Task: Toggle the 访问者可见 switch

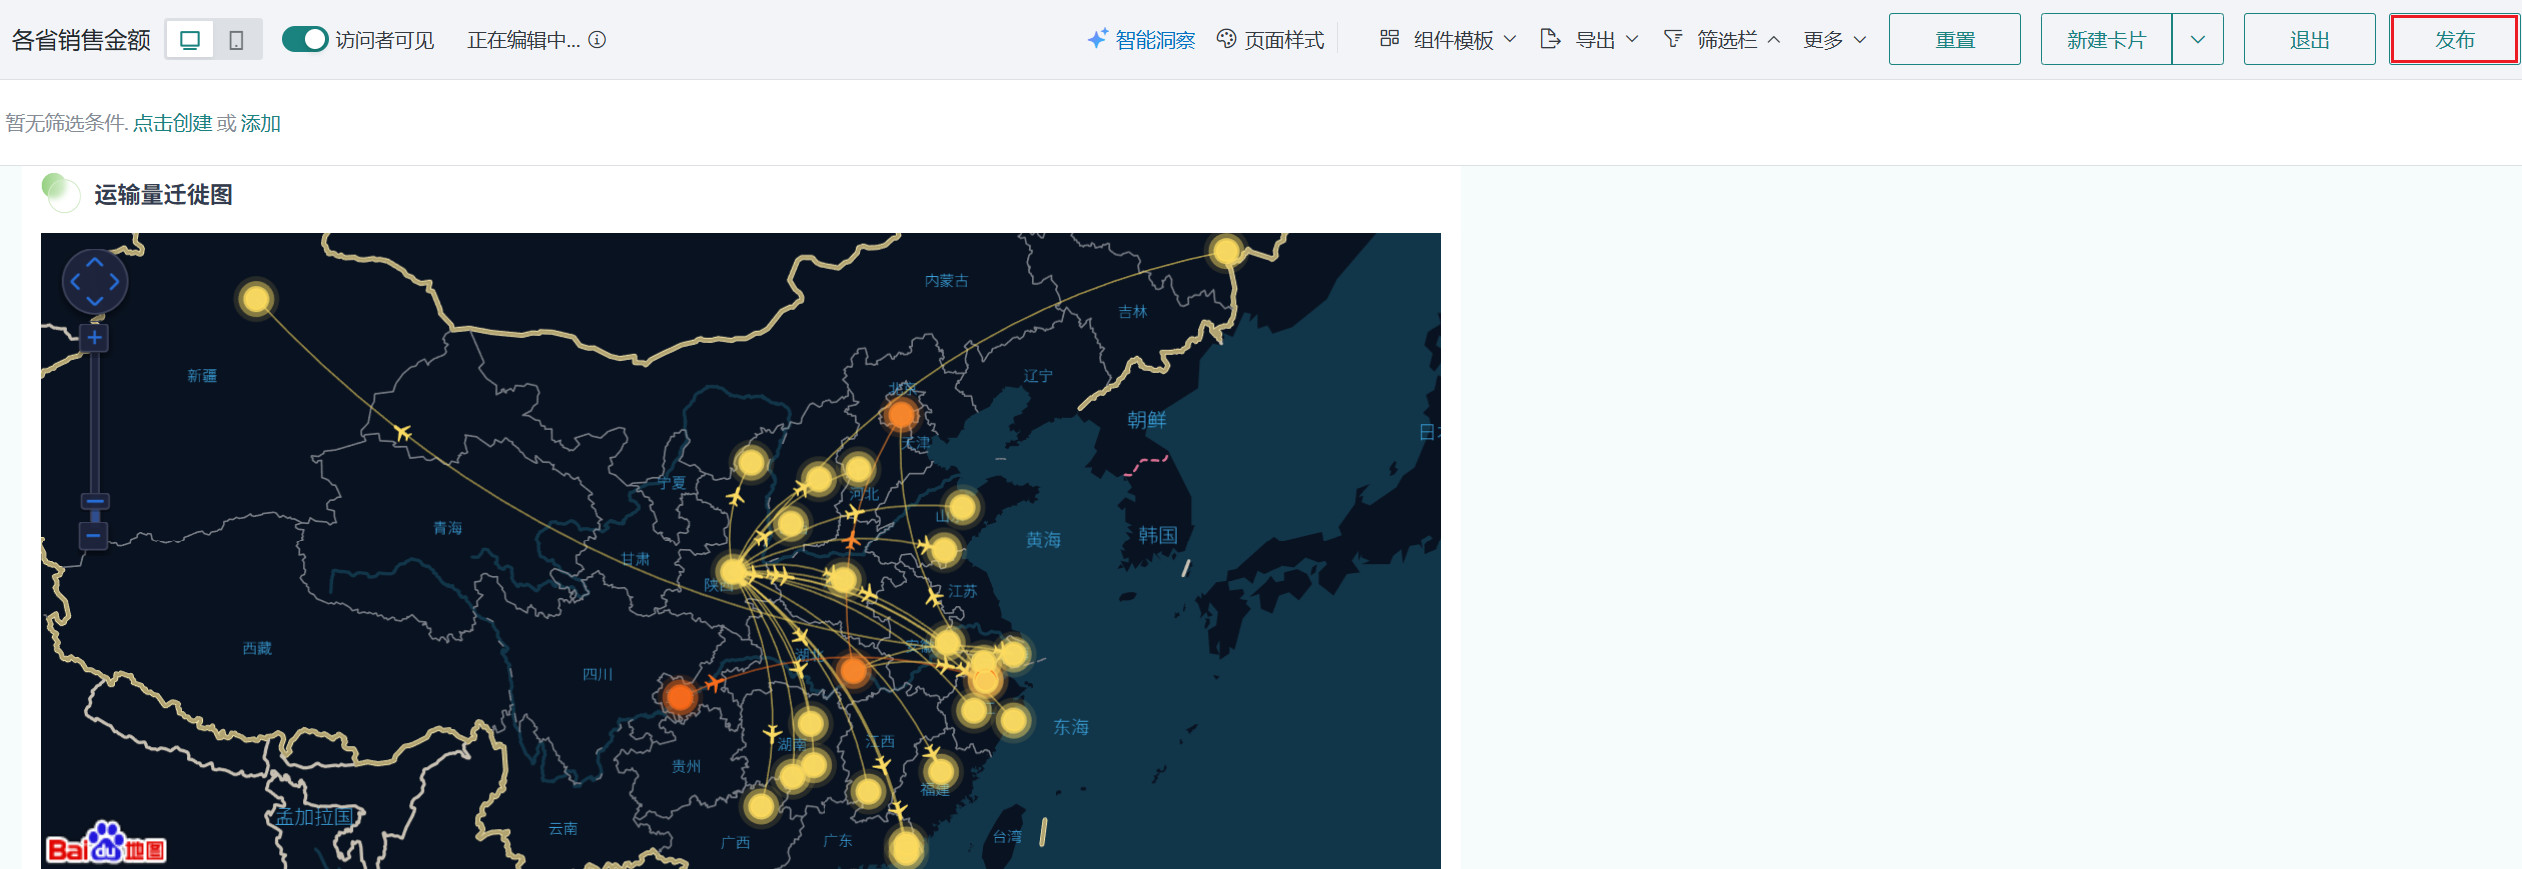Action: (x=305, y=40)
